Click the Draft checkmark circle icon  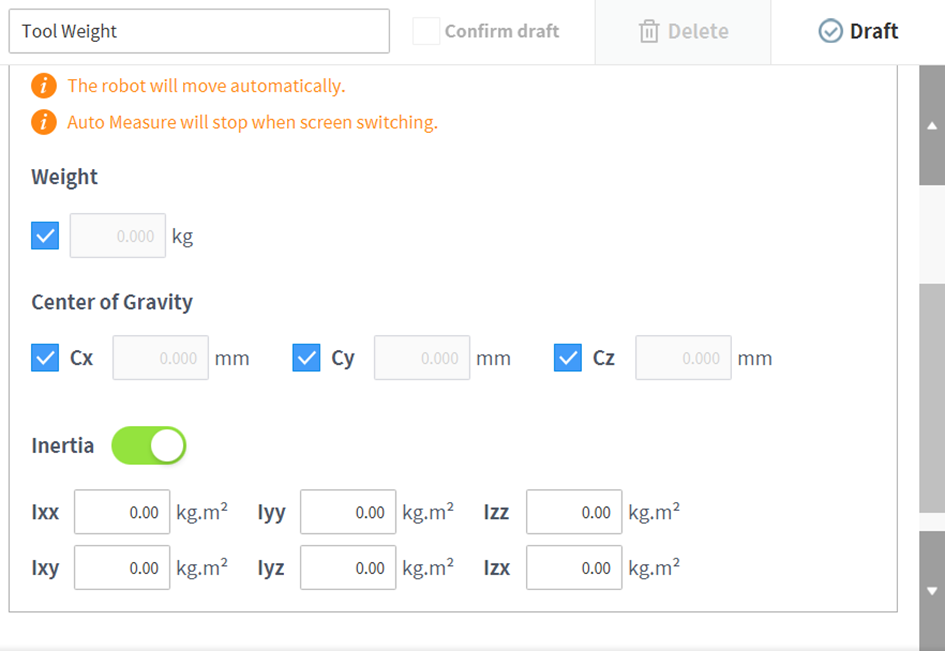(x=830, y=32)
